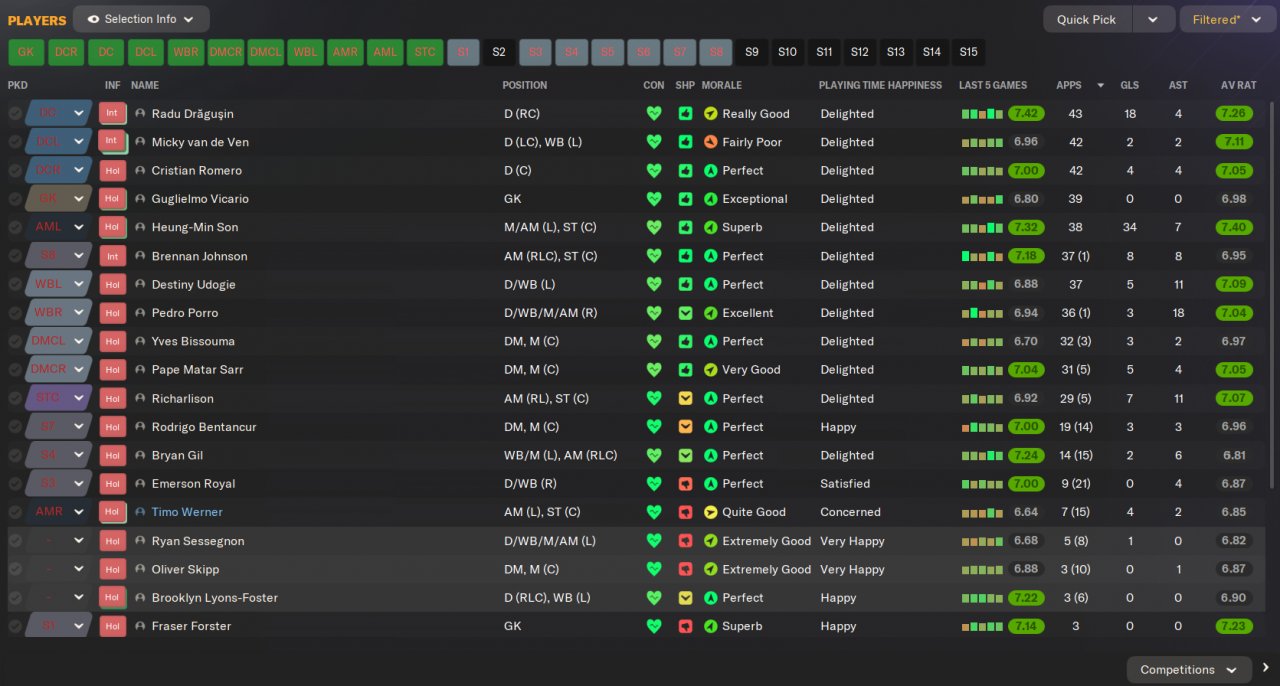Click Heung-Min Son's condition heart icon
Screen dimensions: 1280x686
[654, 227]
